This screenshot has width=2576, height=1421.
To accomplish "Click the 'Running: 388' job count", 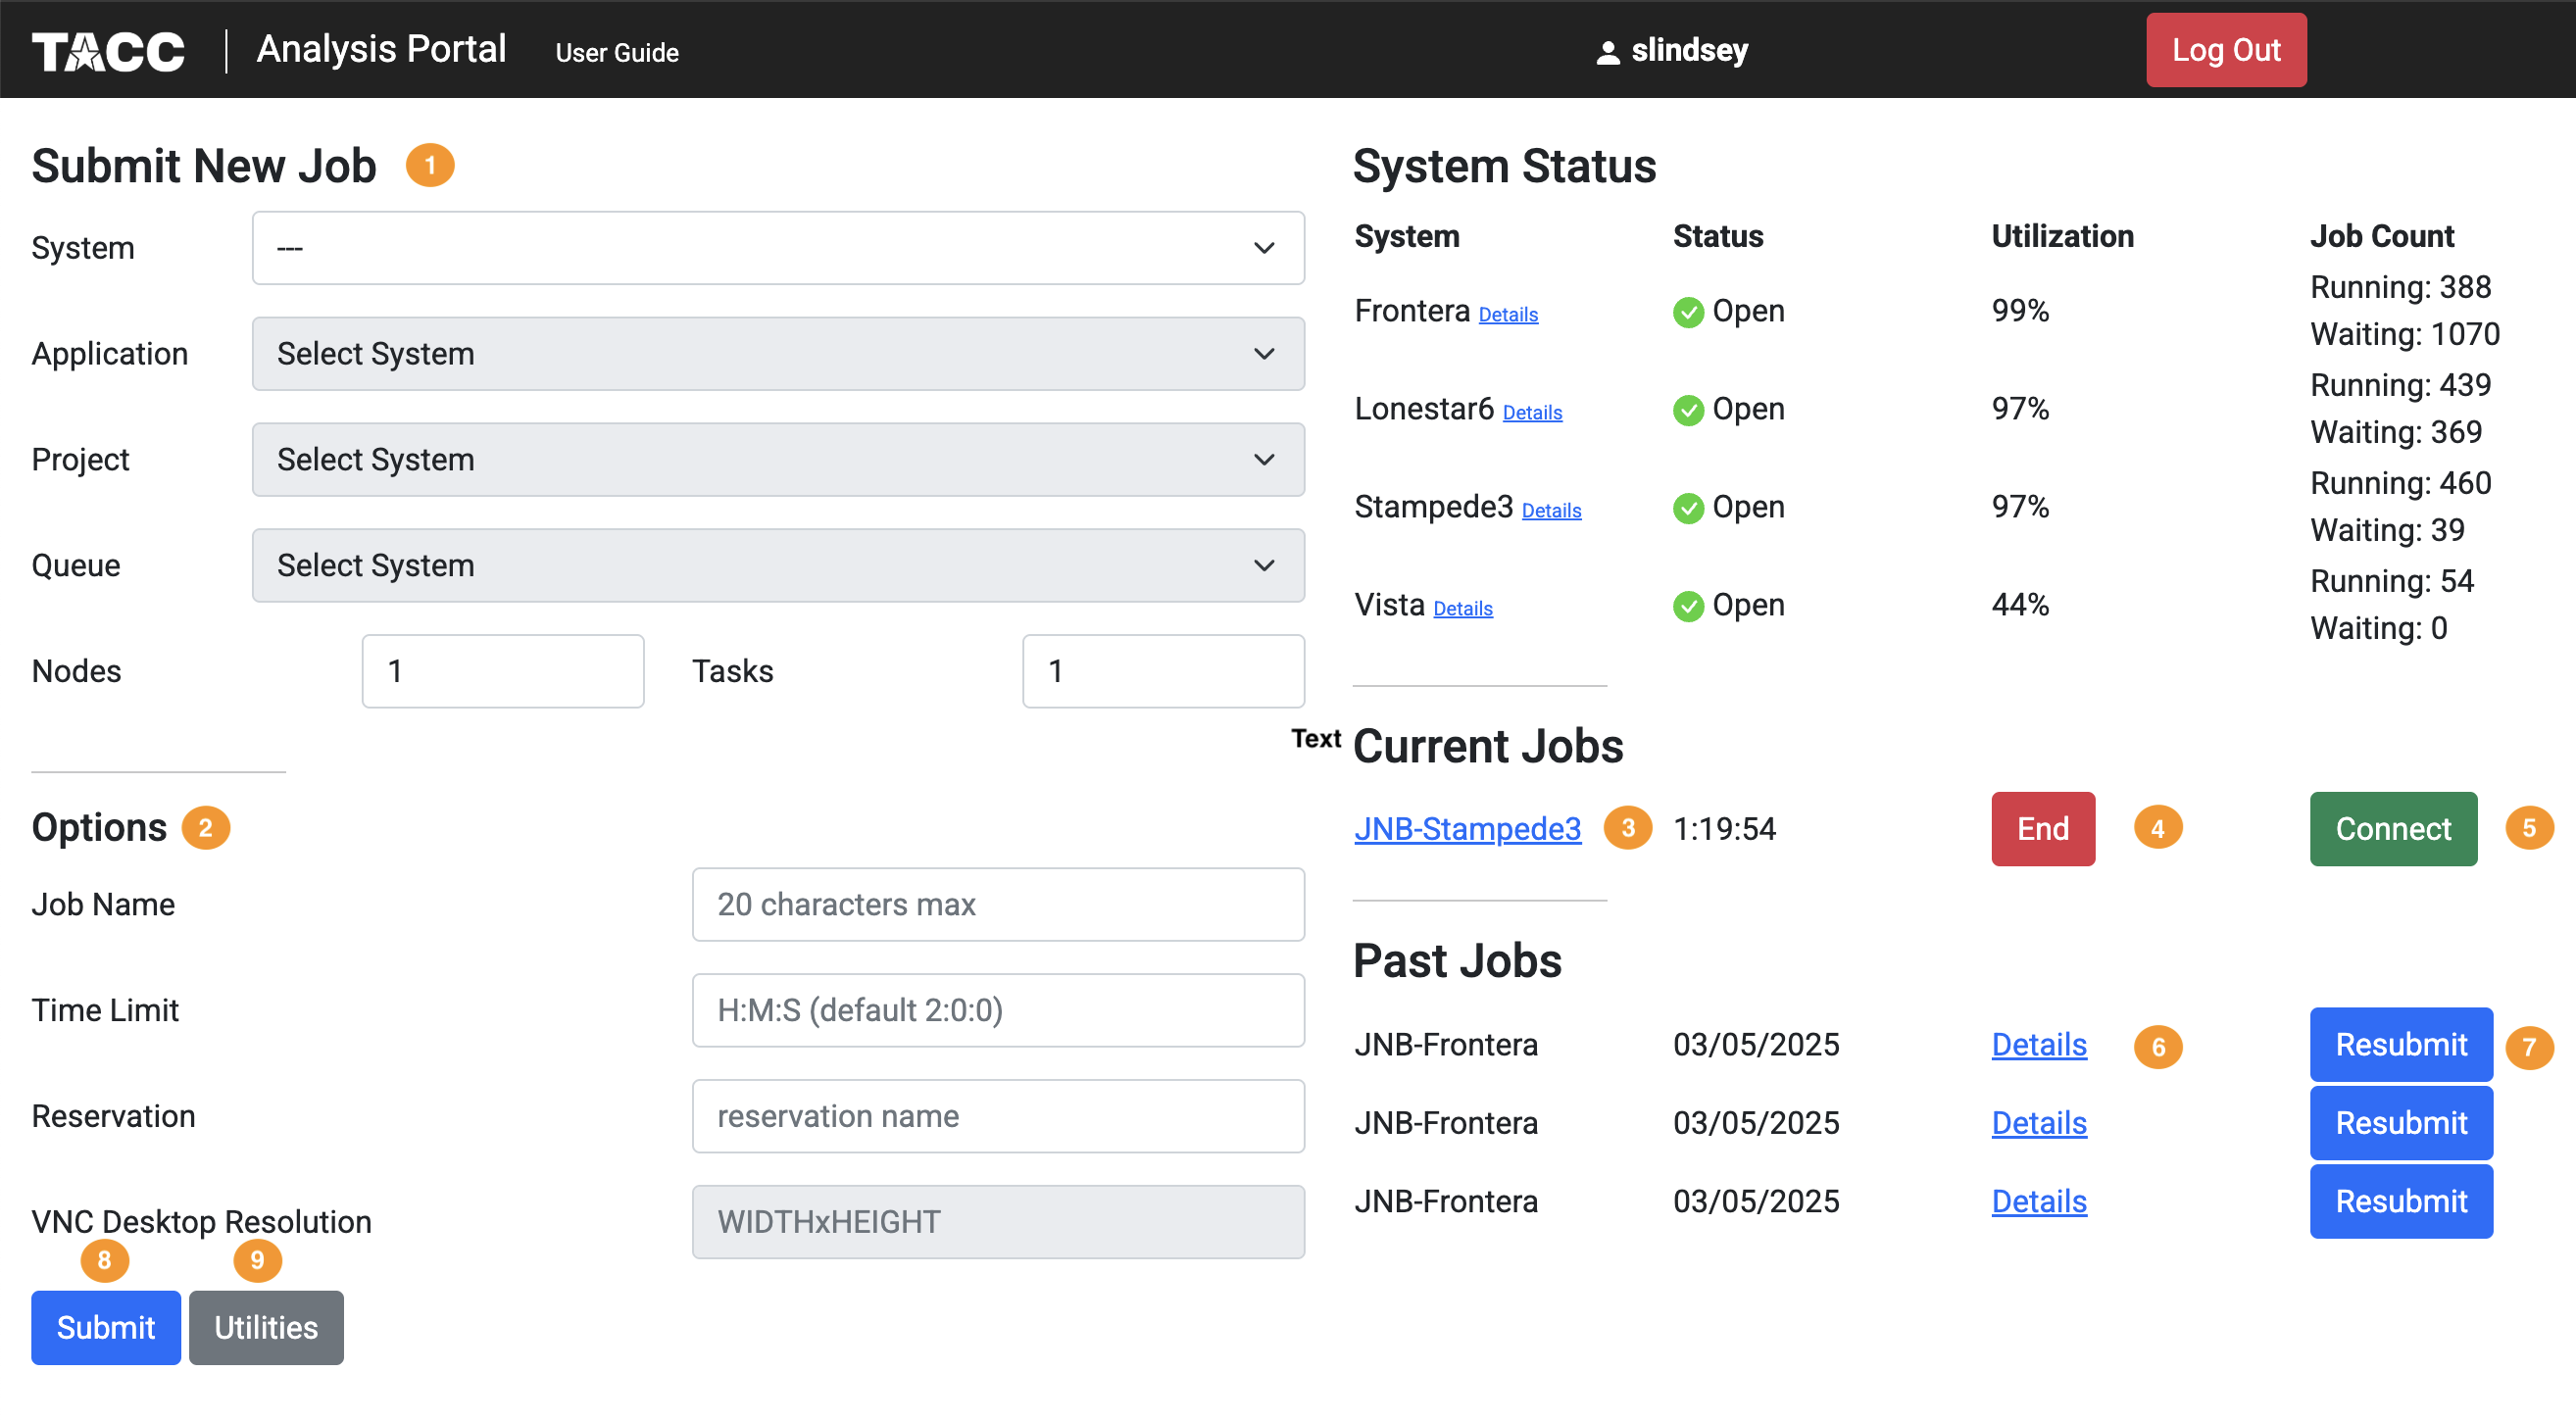I will click(2400, 288).
